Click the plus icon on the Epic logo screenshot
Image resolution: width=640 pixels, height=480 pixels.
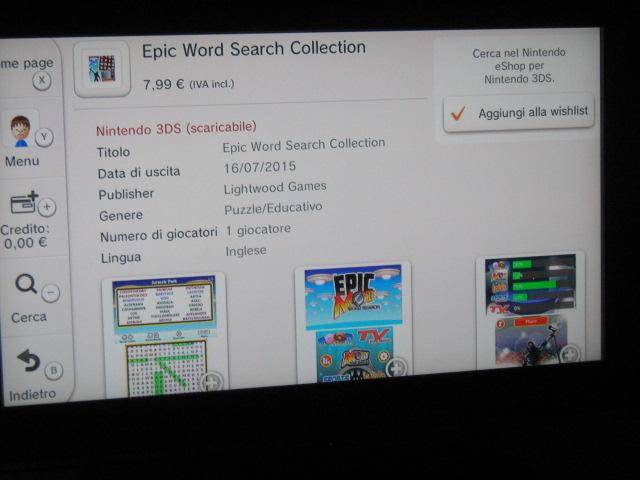click(396, 367)
